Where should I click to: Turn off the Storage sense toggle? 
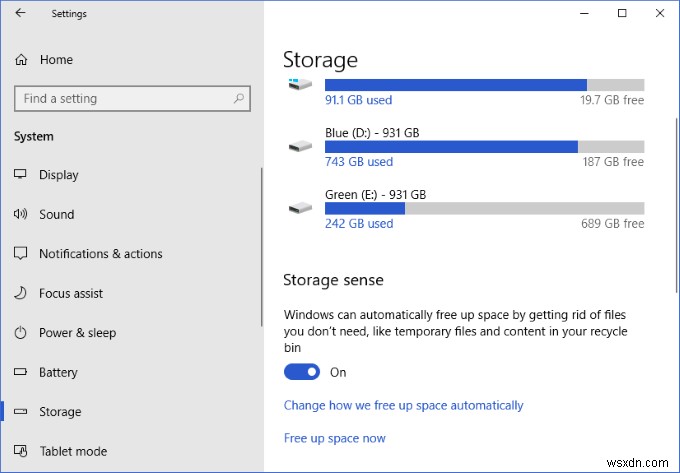[x=302, y=372]
